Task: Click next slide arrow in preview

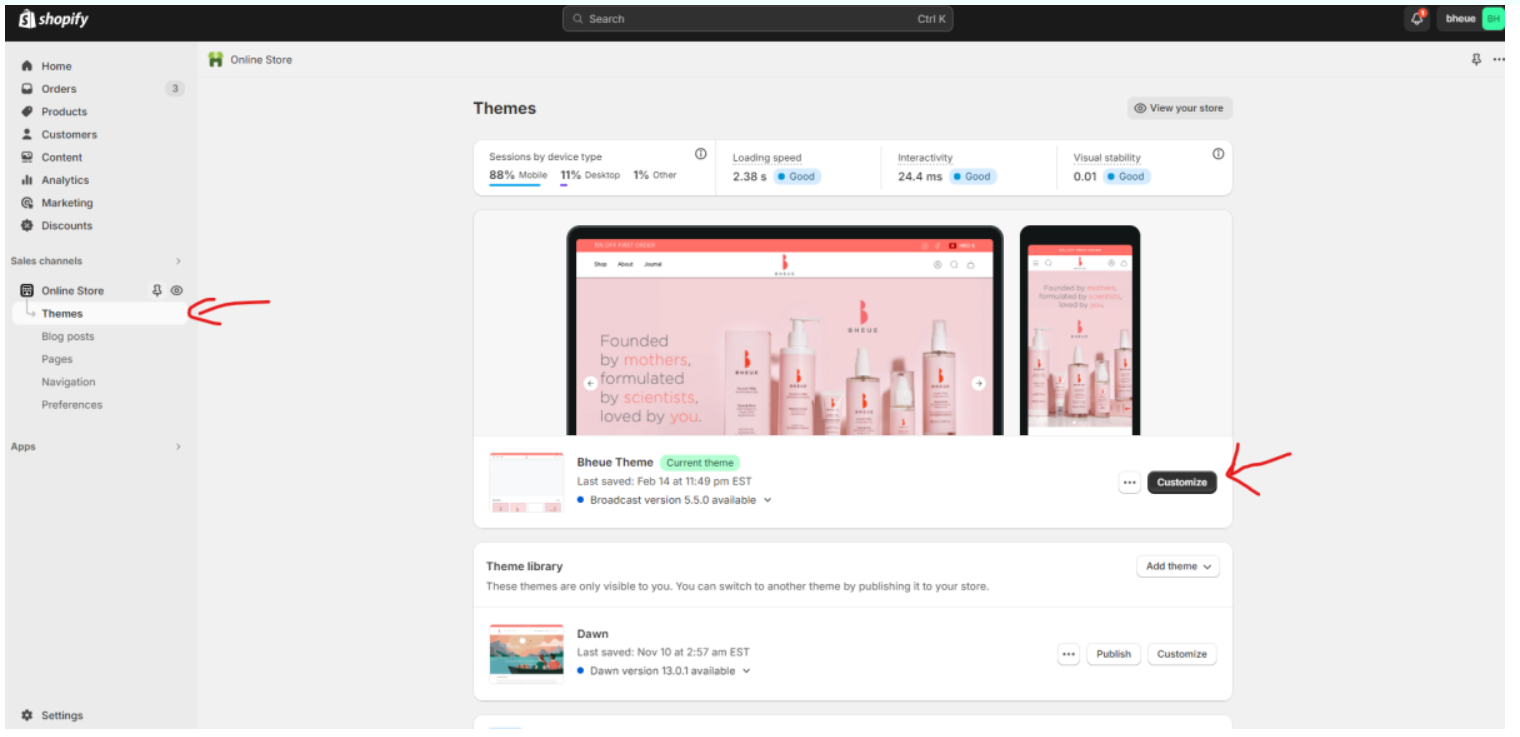Action: (x=979, y=383)
